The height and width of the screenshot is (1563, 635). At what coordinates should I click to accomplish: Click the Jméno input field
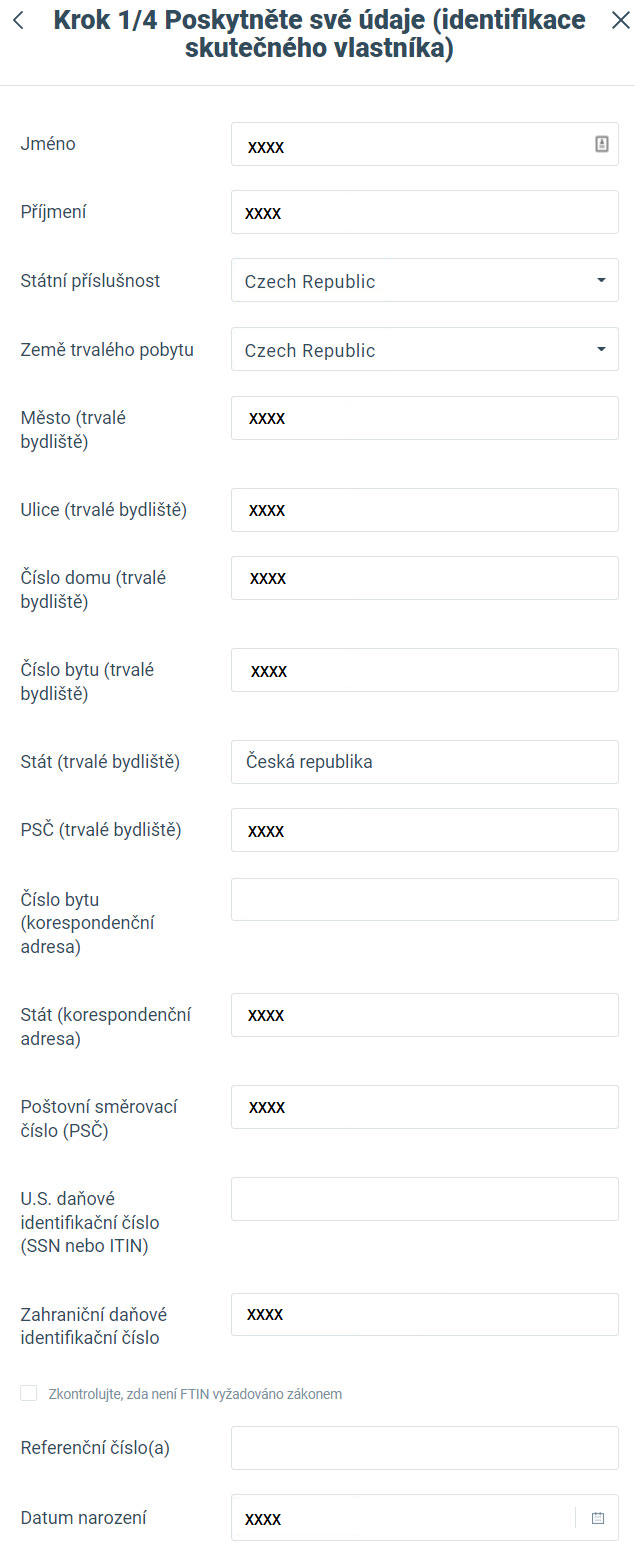(x=410, y=144)
